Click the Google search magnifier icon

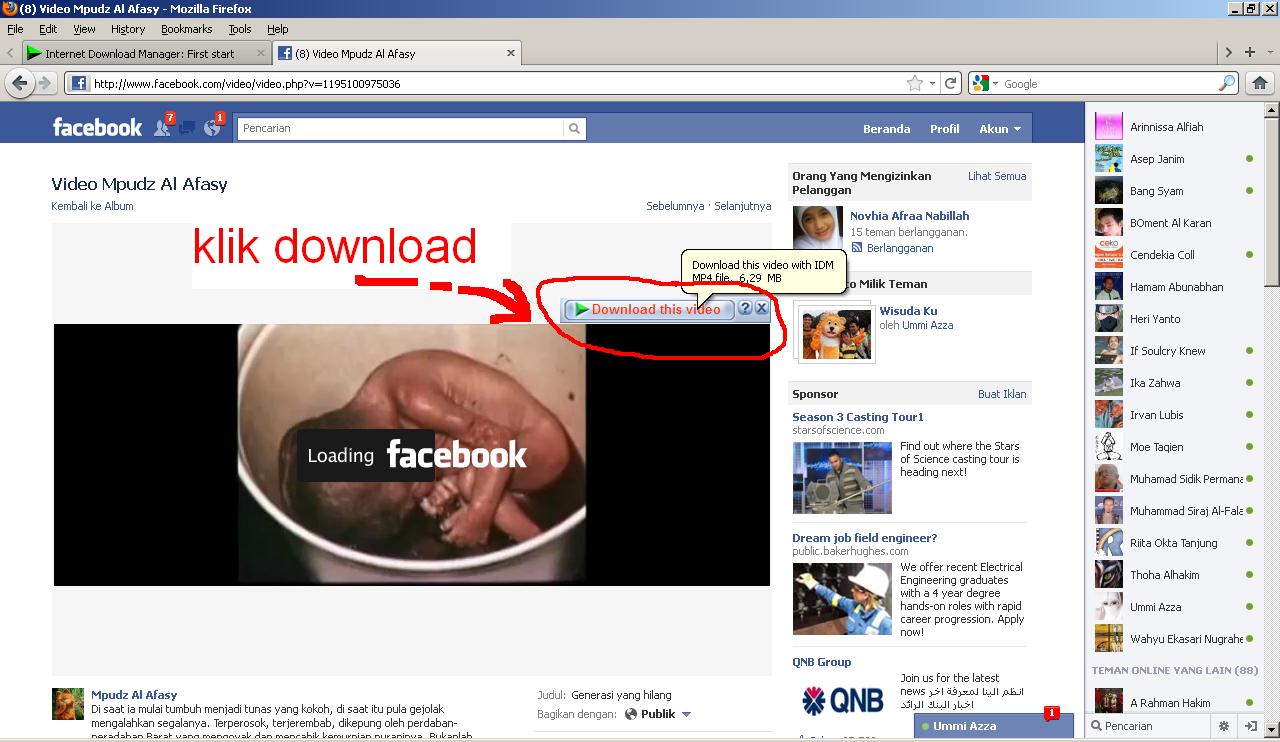point(1227,84)
